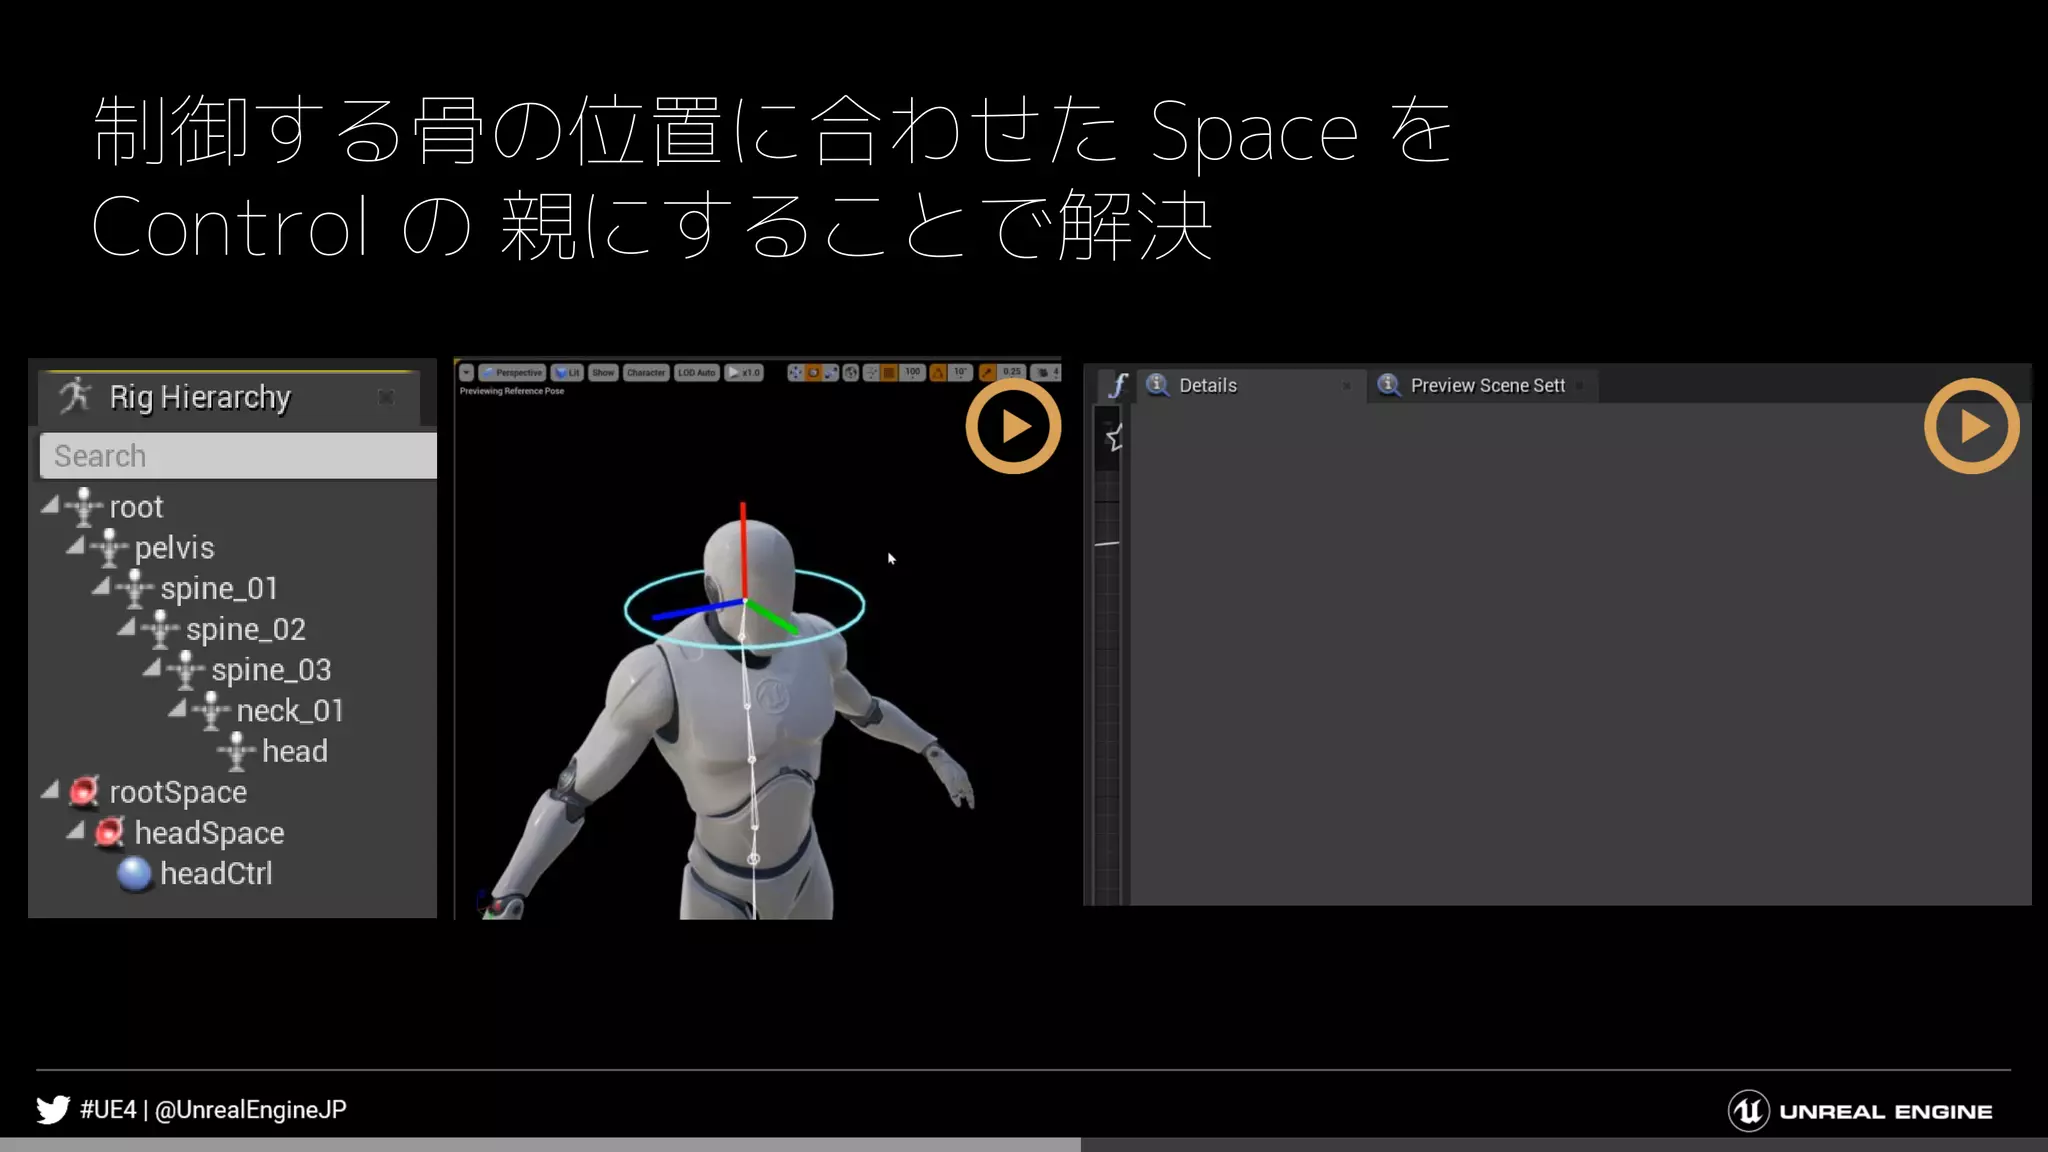Viewport: 2048px width, 1152px height.
Task: Collapse the neck_01 tree node
Action: click(x=177, y=709)
